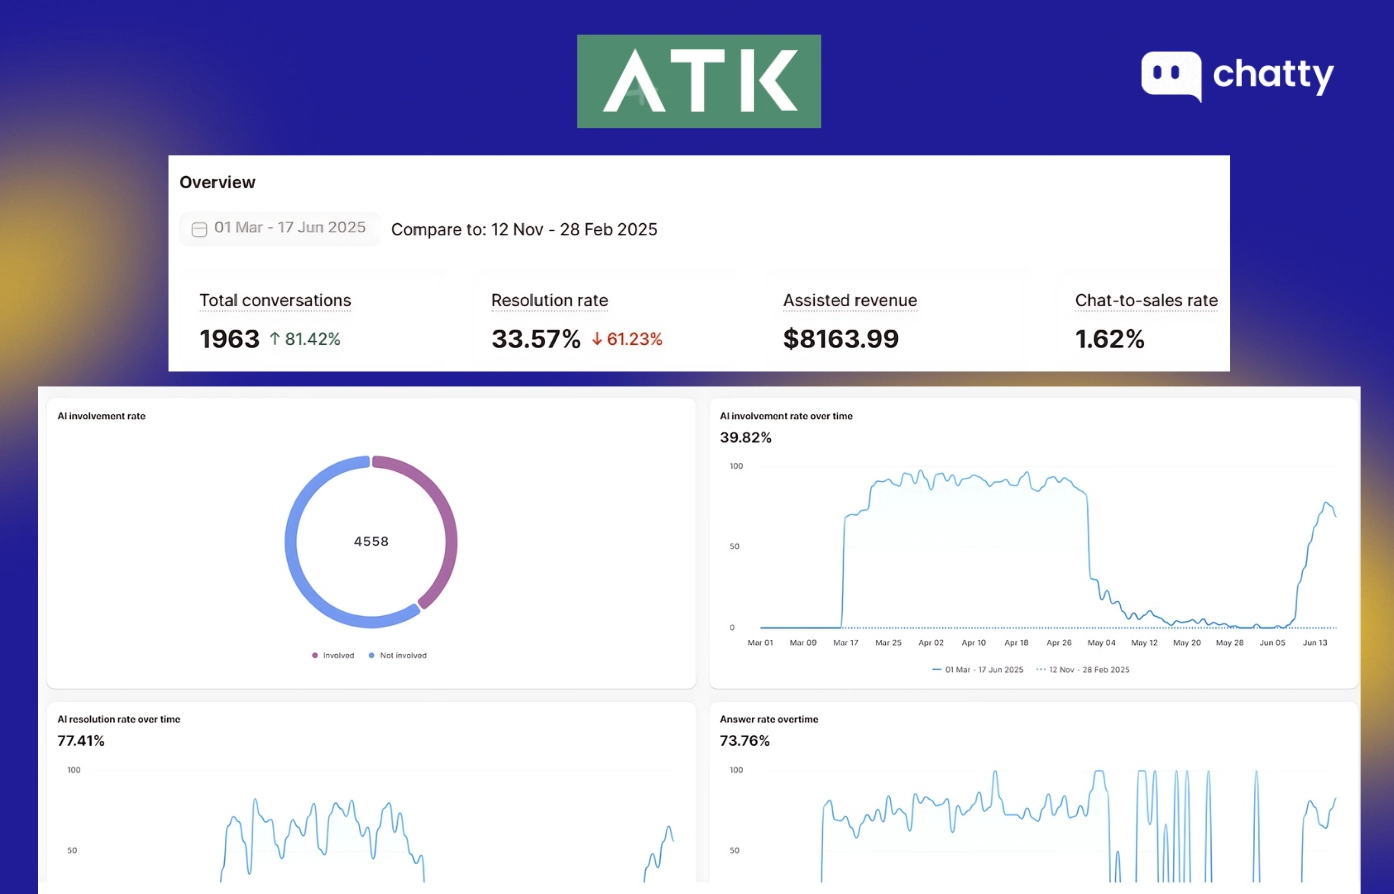Image resolution: width=1394 pixels, height=894 pixels.
Task: Open the Total conversations metric label
Action: coord(275,300)
